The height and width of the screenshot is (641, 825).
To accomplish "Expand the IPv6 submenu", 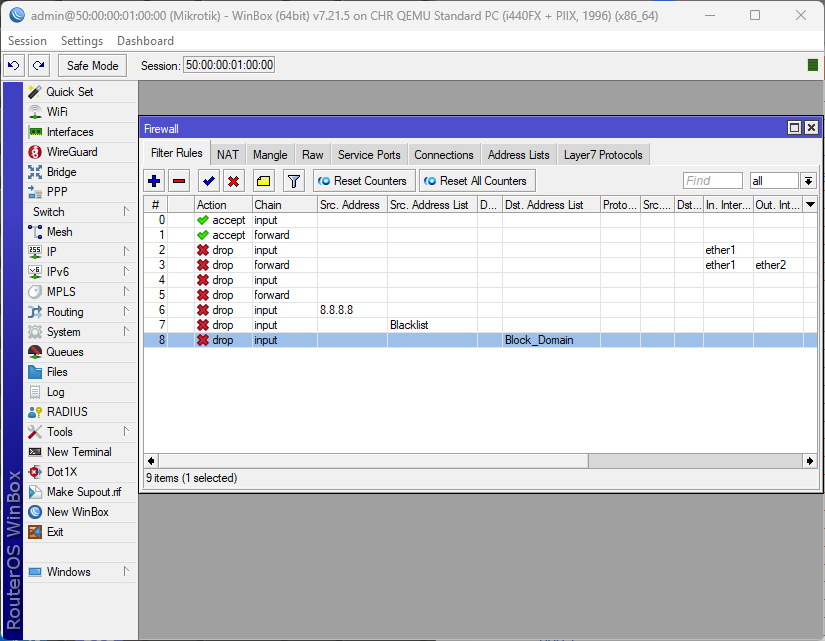I will coord(80,272).
